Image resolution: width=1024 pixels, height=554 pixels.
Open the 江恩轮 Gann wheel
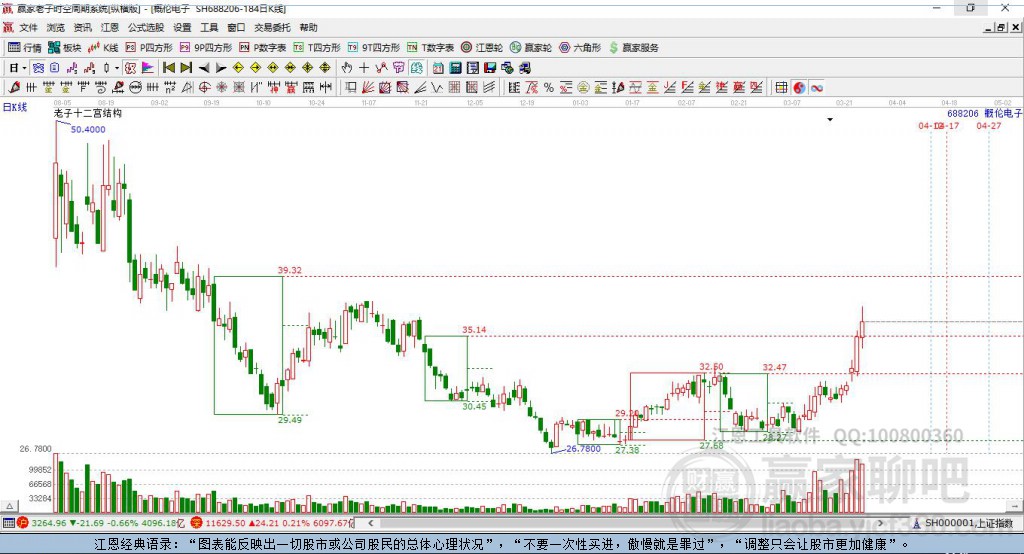(482, 48)
